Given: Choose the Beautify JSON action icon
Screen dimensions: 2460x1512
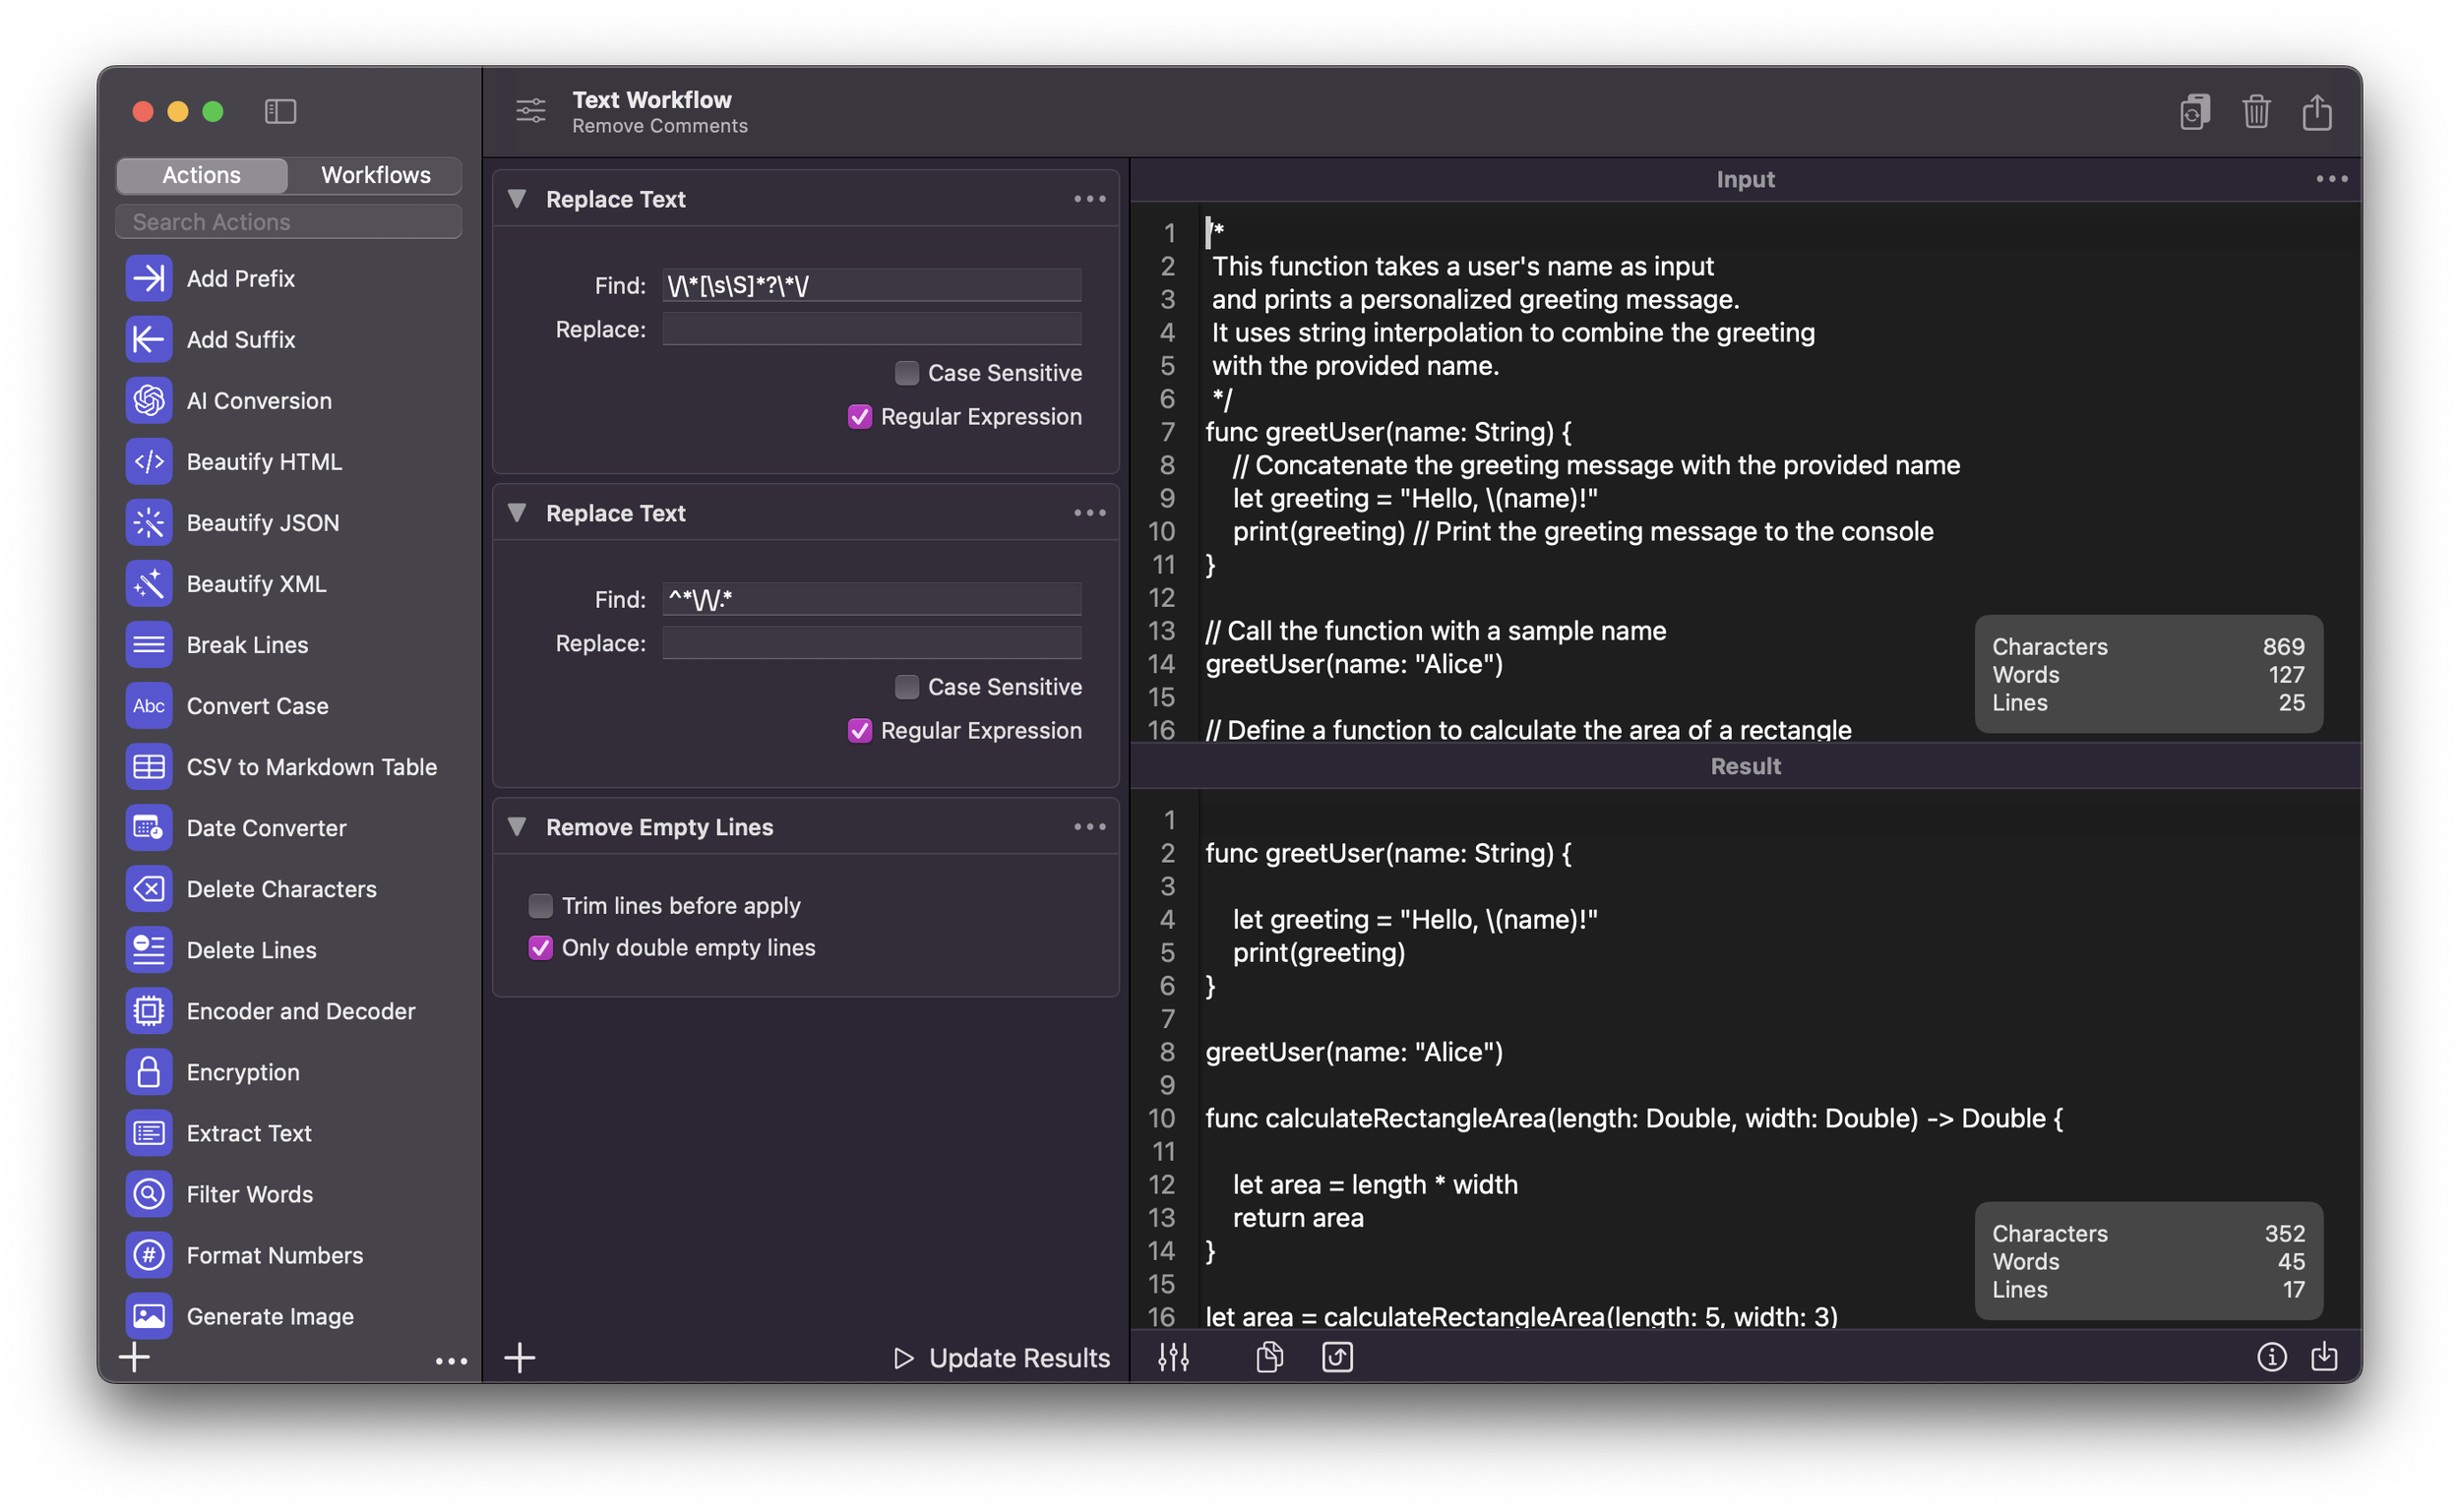Looking at the screenshot, I should (149, 522).
